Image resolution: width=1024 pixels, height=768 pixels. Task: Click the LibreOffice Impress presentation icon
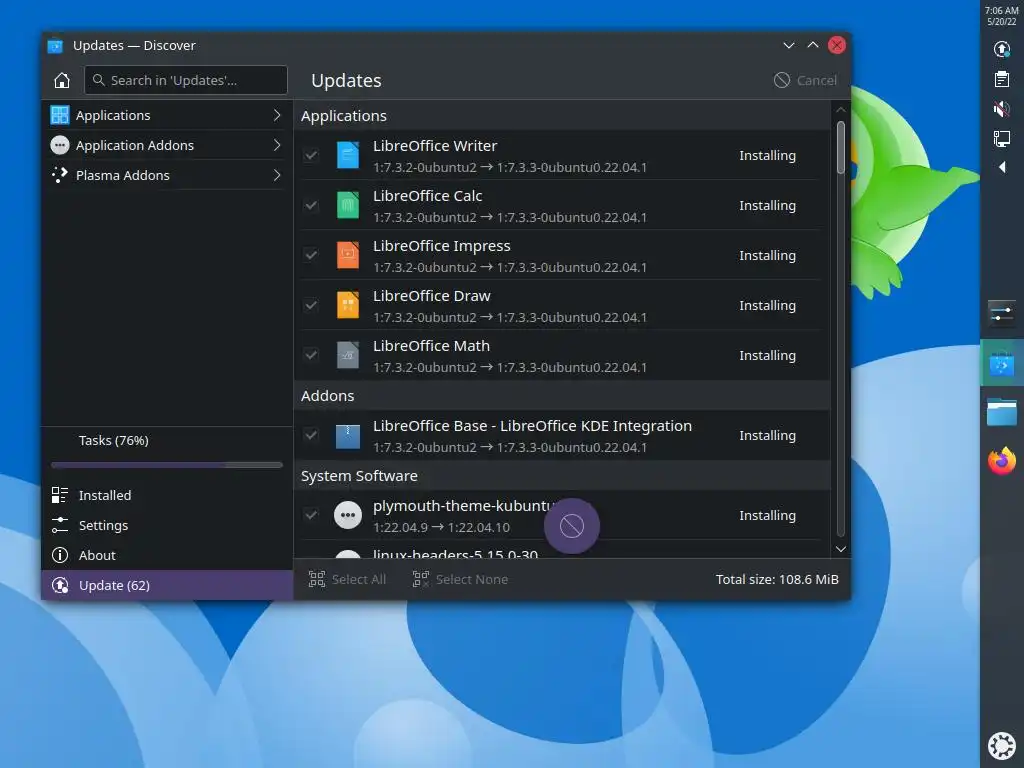tap(347, 255)
